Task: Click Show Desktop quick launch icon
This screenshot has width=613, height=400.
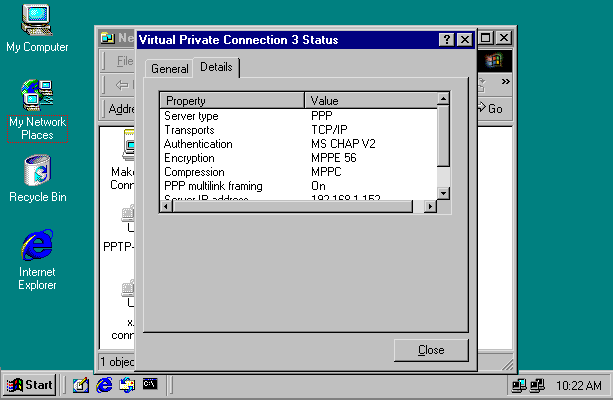Action: coord(81,384)
